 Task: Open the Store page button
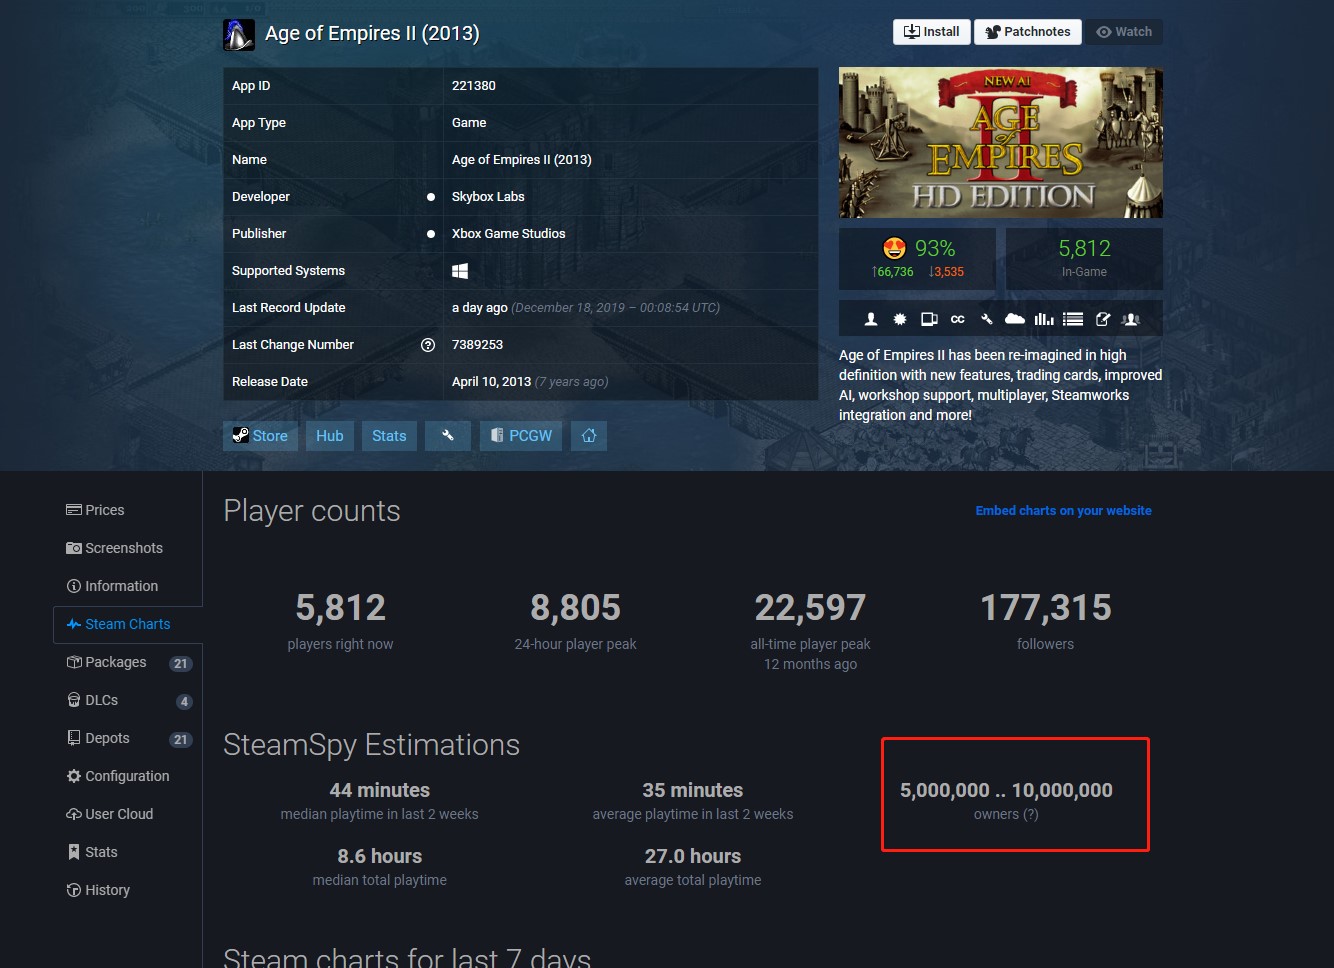click(x=260, y=435)
